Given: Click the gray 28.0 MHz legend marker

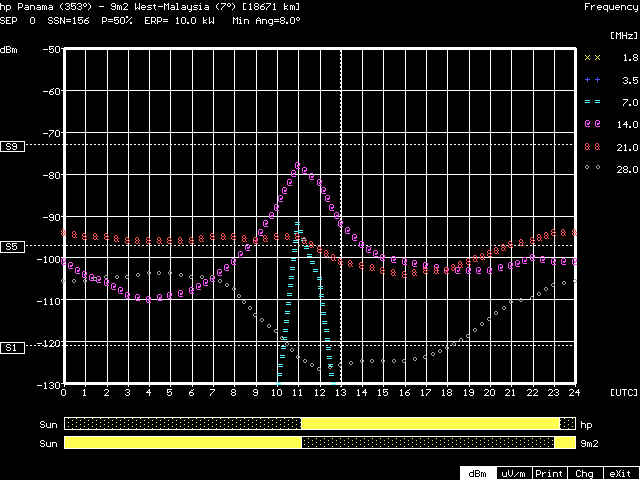Looking at the screenshot, I should (592, 167).
